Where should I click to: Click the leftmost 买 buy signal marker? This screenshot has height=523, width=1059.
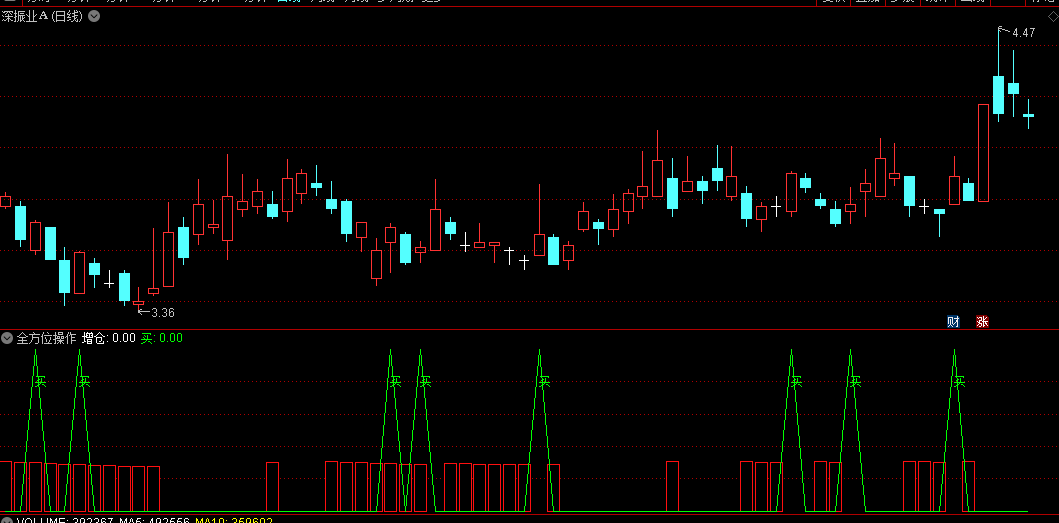[x=41, y=382]
